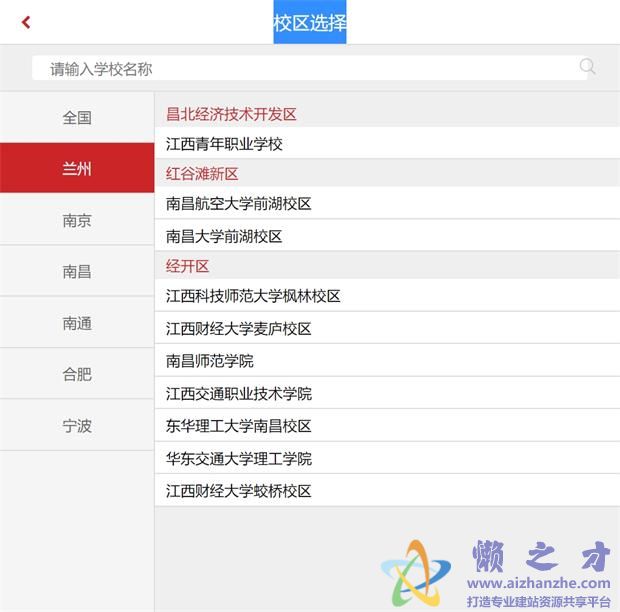Choose the 宁波 city tab
This screenshot has width=620, height=612.
click(x=77, y=426)
